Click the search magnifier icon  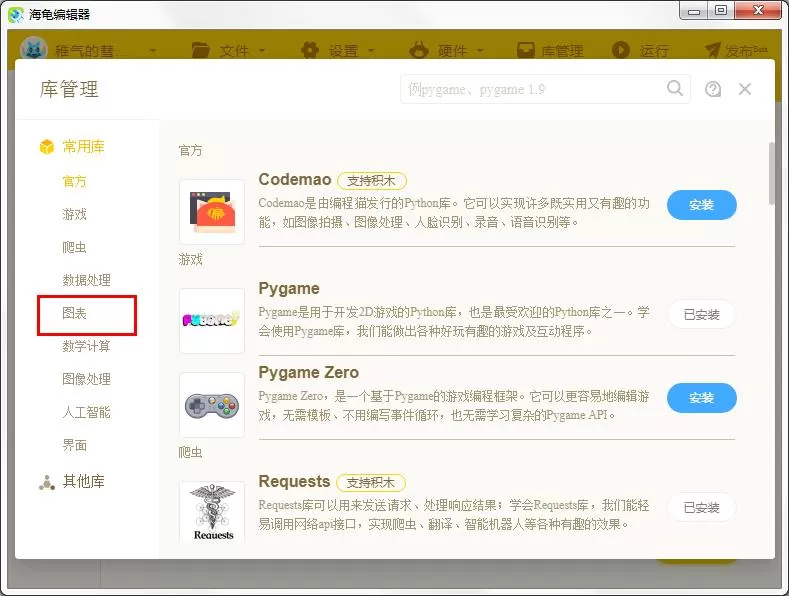(x=675, y=89)
